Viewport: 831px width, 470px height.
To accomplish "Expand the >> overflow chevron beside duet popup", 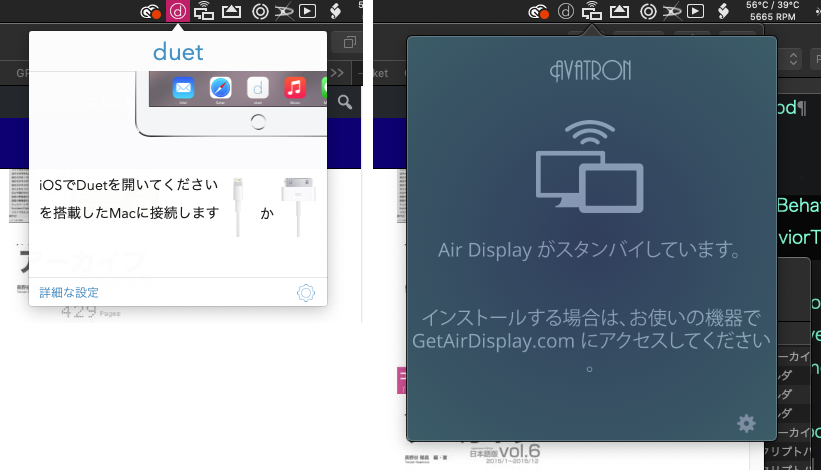I will [337, 73].
